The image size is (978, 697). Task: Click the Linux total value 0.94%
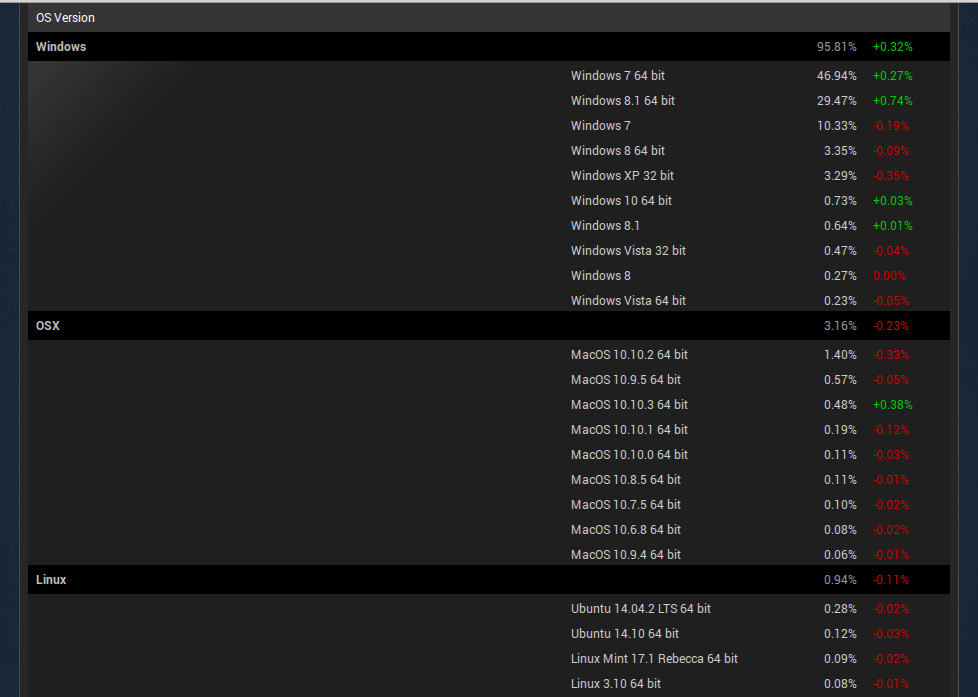pos(840,580)
